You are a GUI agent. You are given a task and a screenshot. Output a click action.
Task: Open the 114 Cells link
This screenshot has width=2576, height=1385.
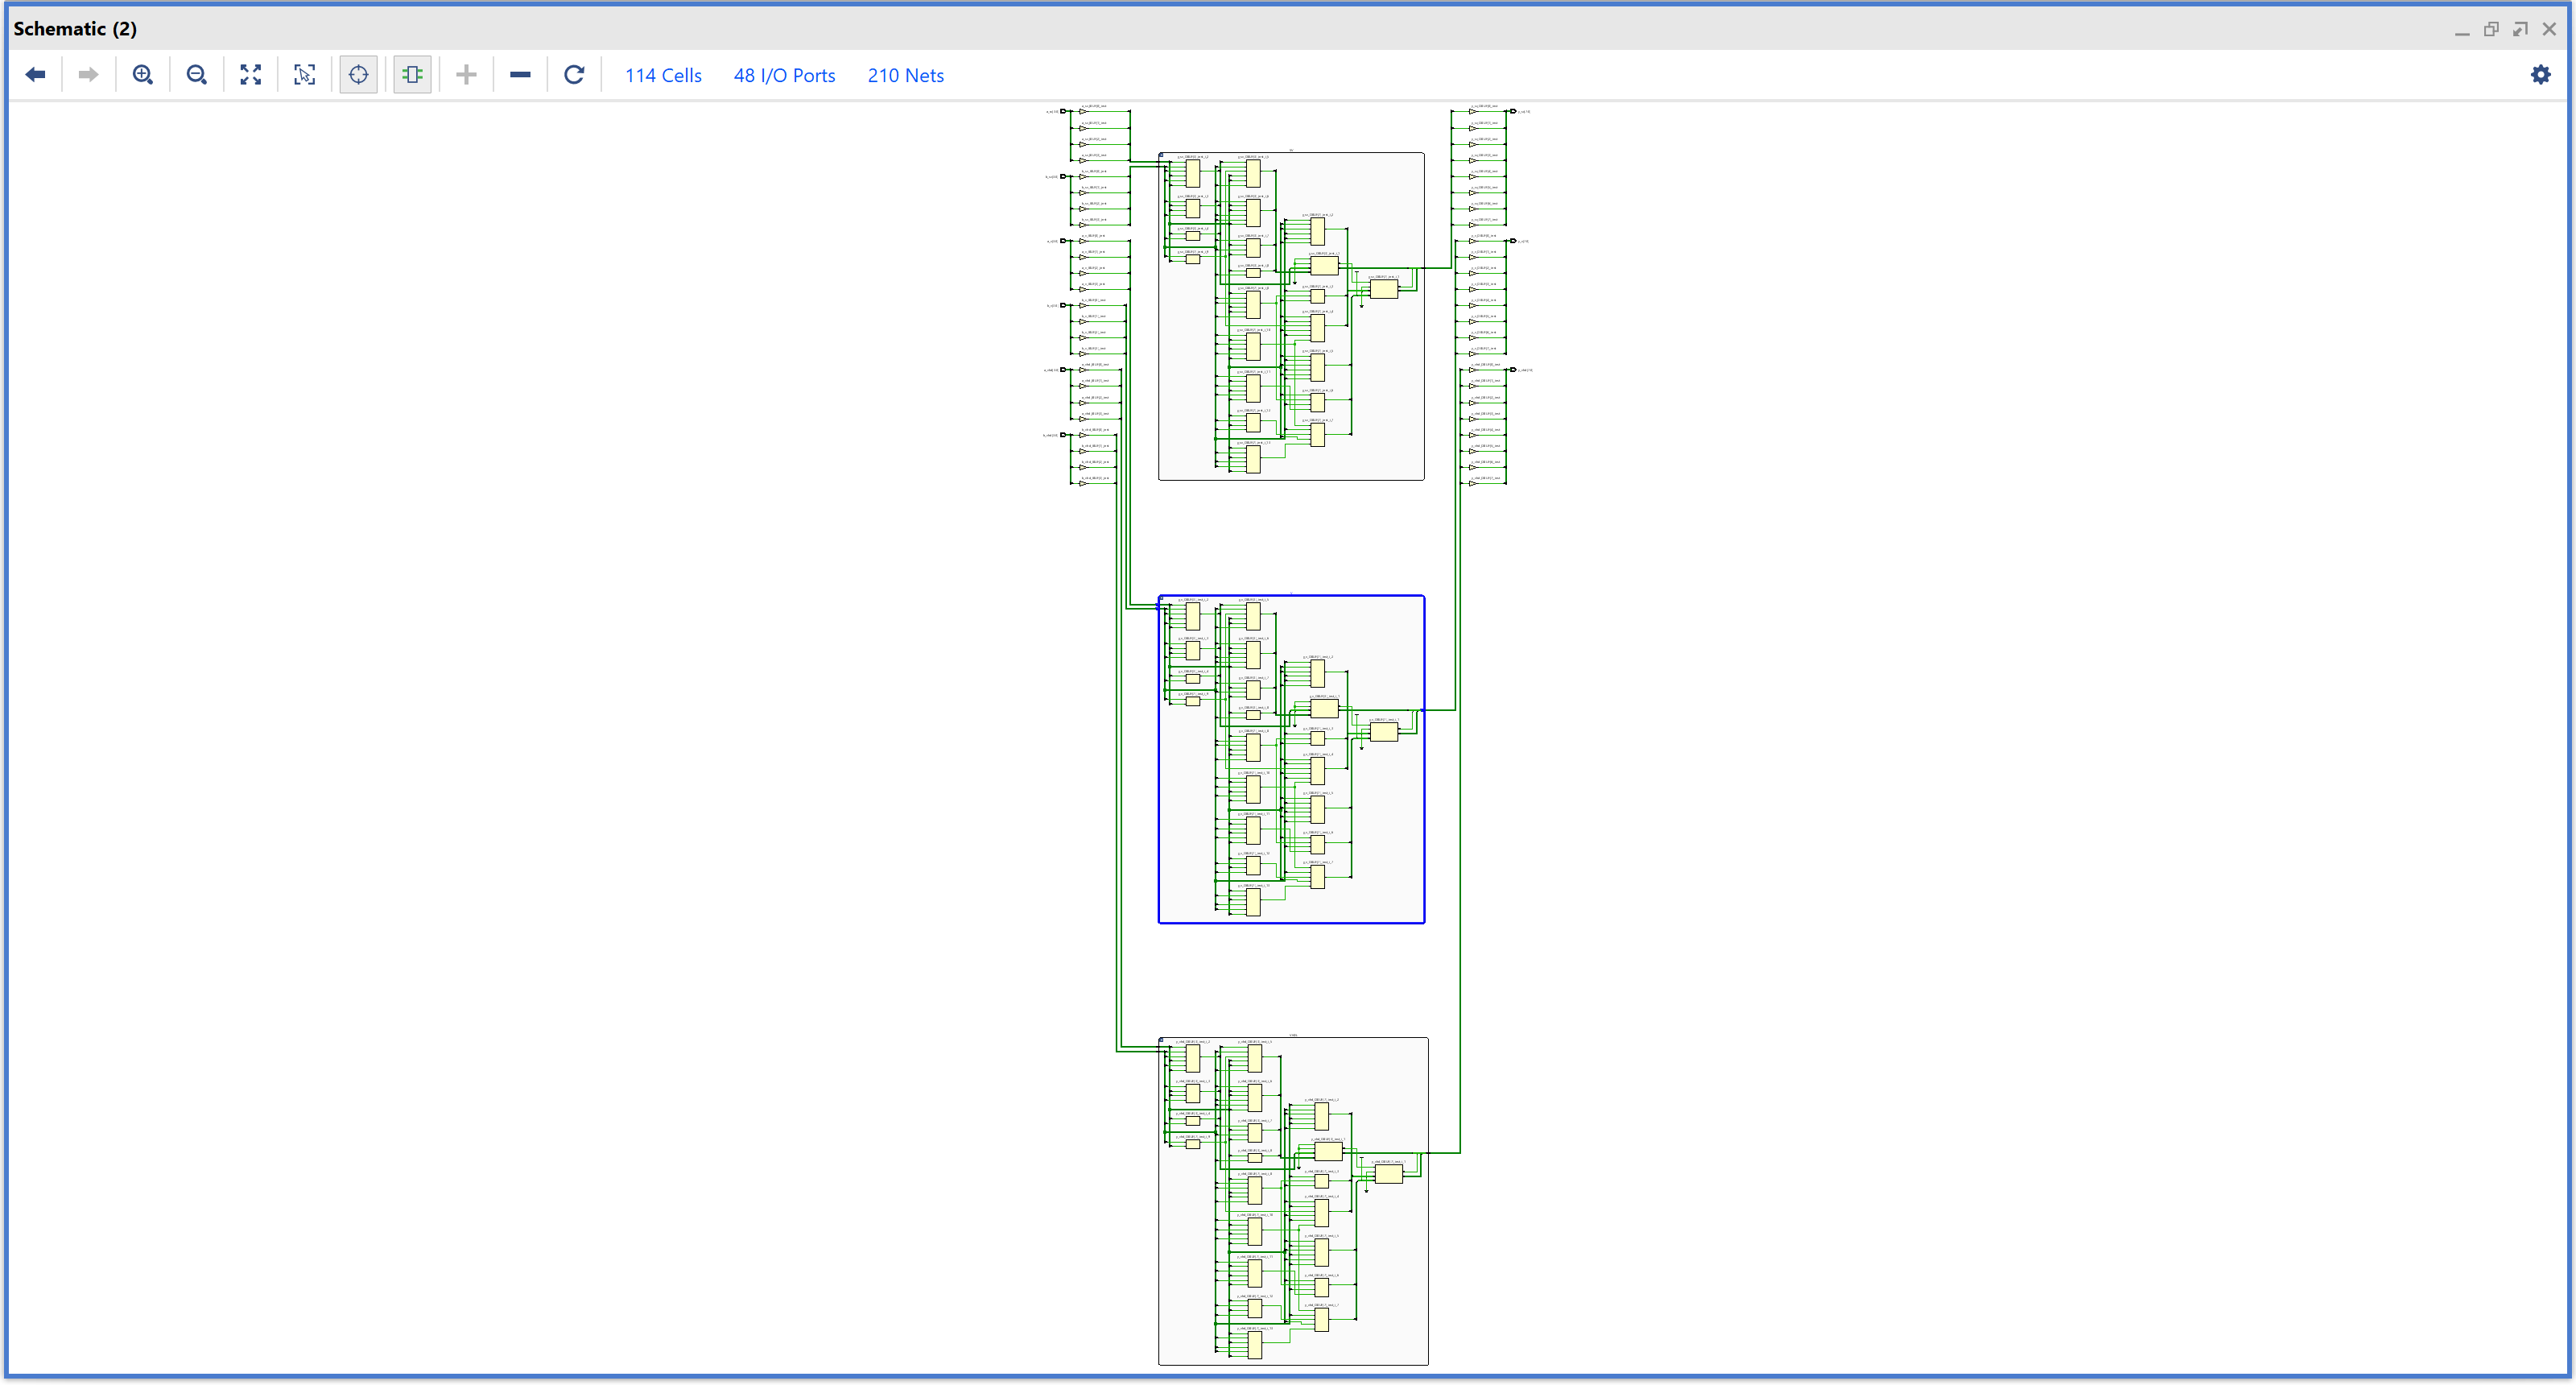click(663, 76)
